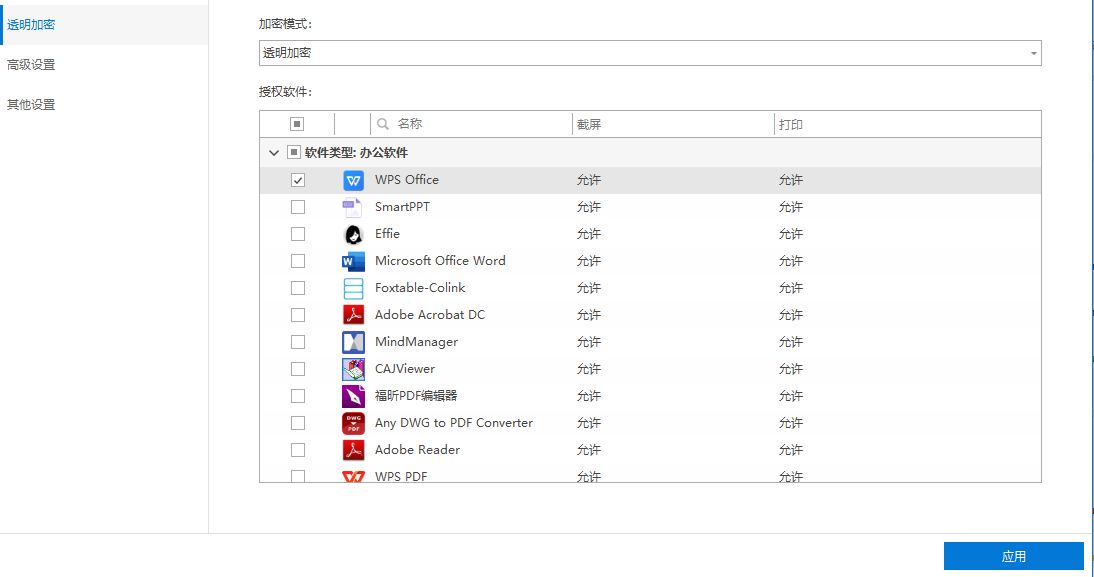
Task: Select the Foxtable-Colink row name
Action: (x=420, y=287)
